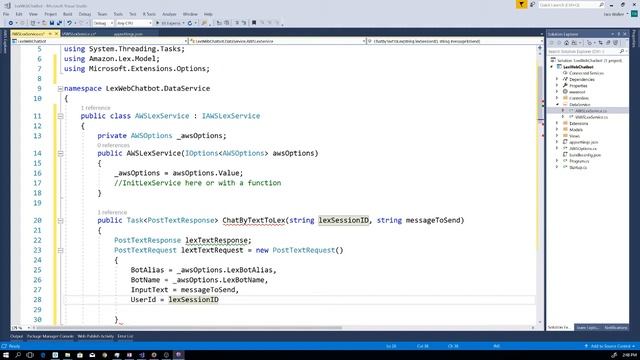Click the Undo arrow icon
Screen dimensions: 640x360
point(69,23)
